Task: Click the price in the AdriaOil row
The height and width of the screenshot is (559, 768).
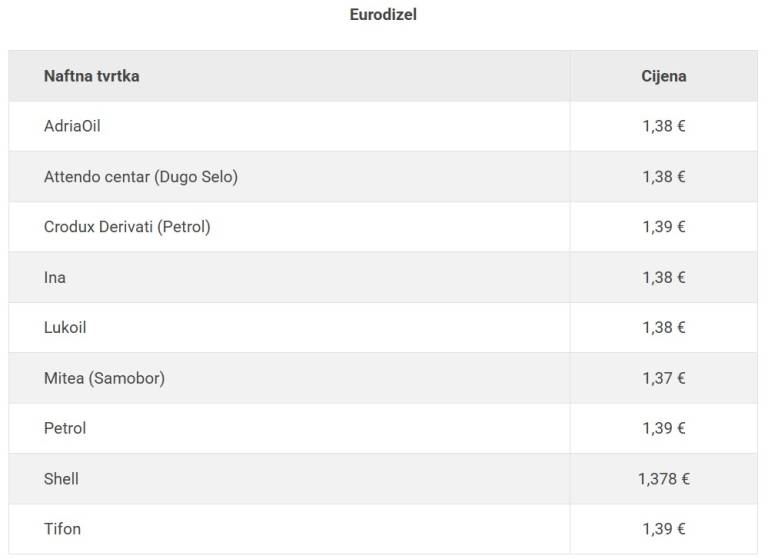Action: click(x=663, y=126)
